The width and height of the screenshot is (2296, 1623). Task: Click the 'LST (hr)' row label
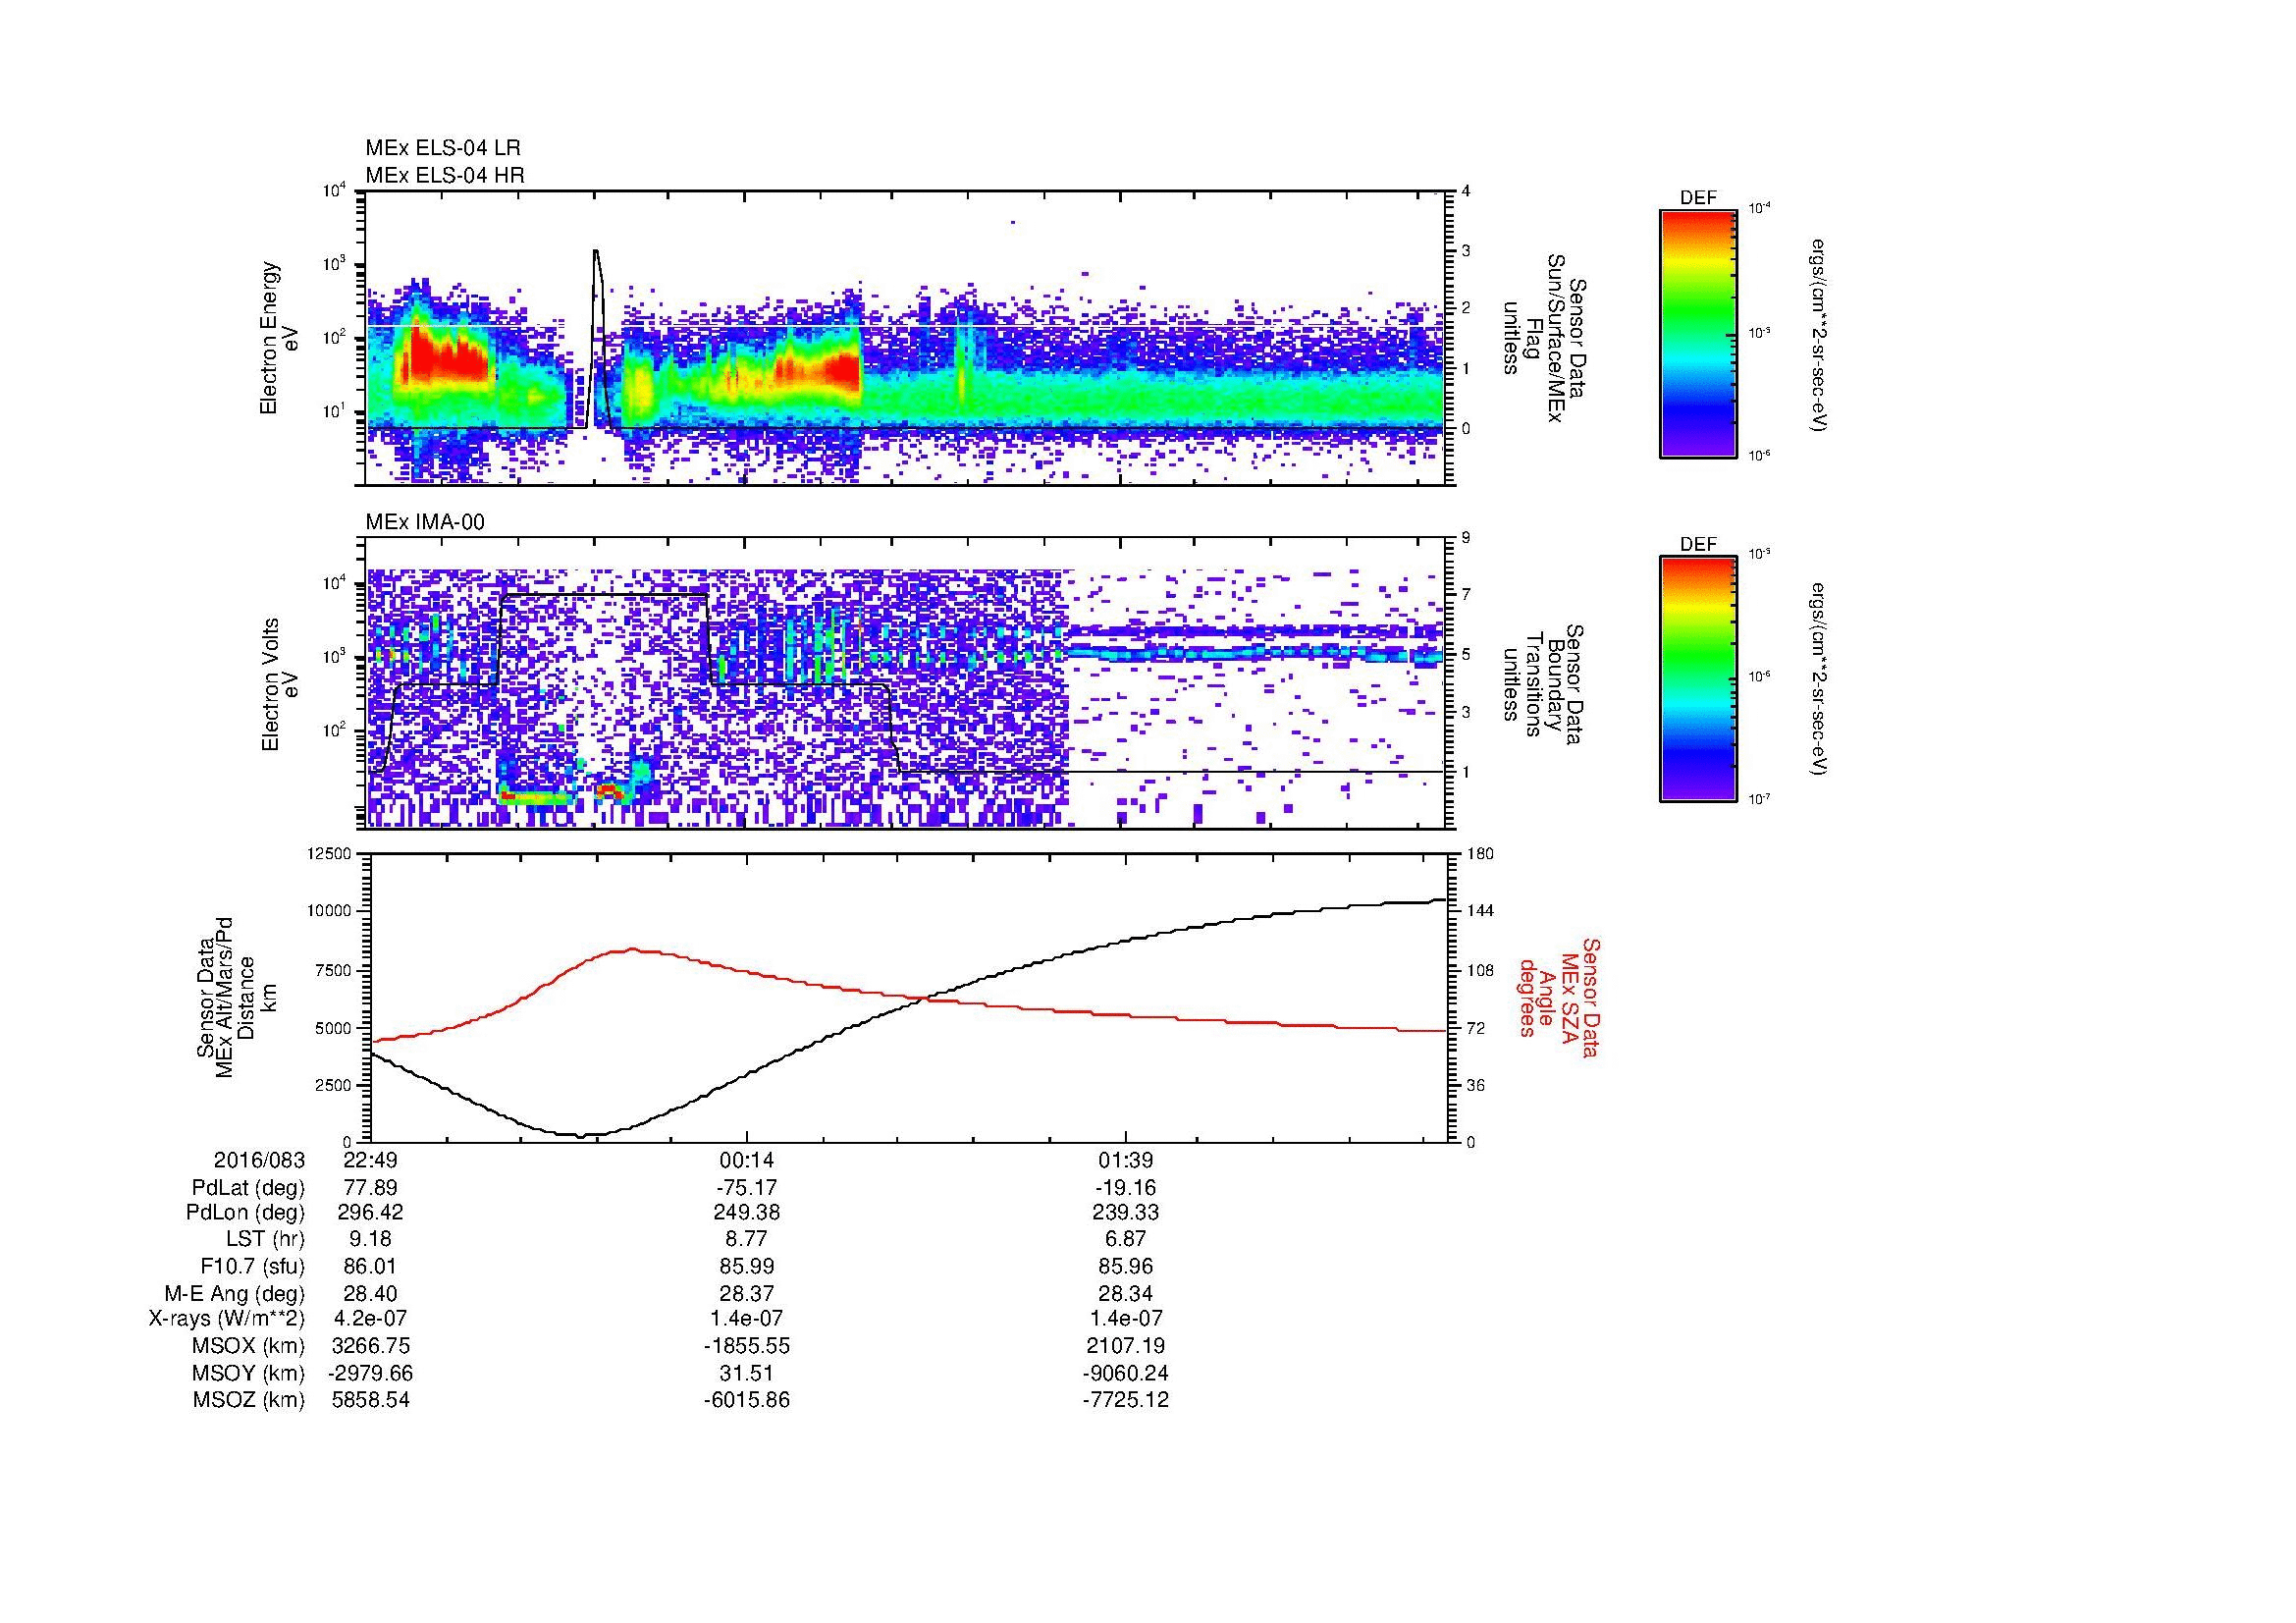tap(265, 1239)
